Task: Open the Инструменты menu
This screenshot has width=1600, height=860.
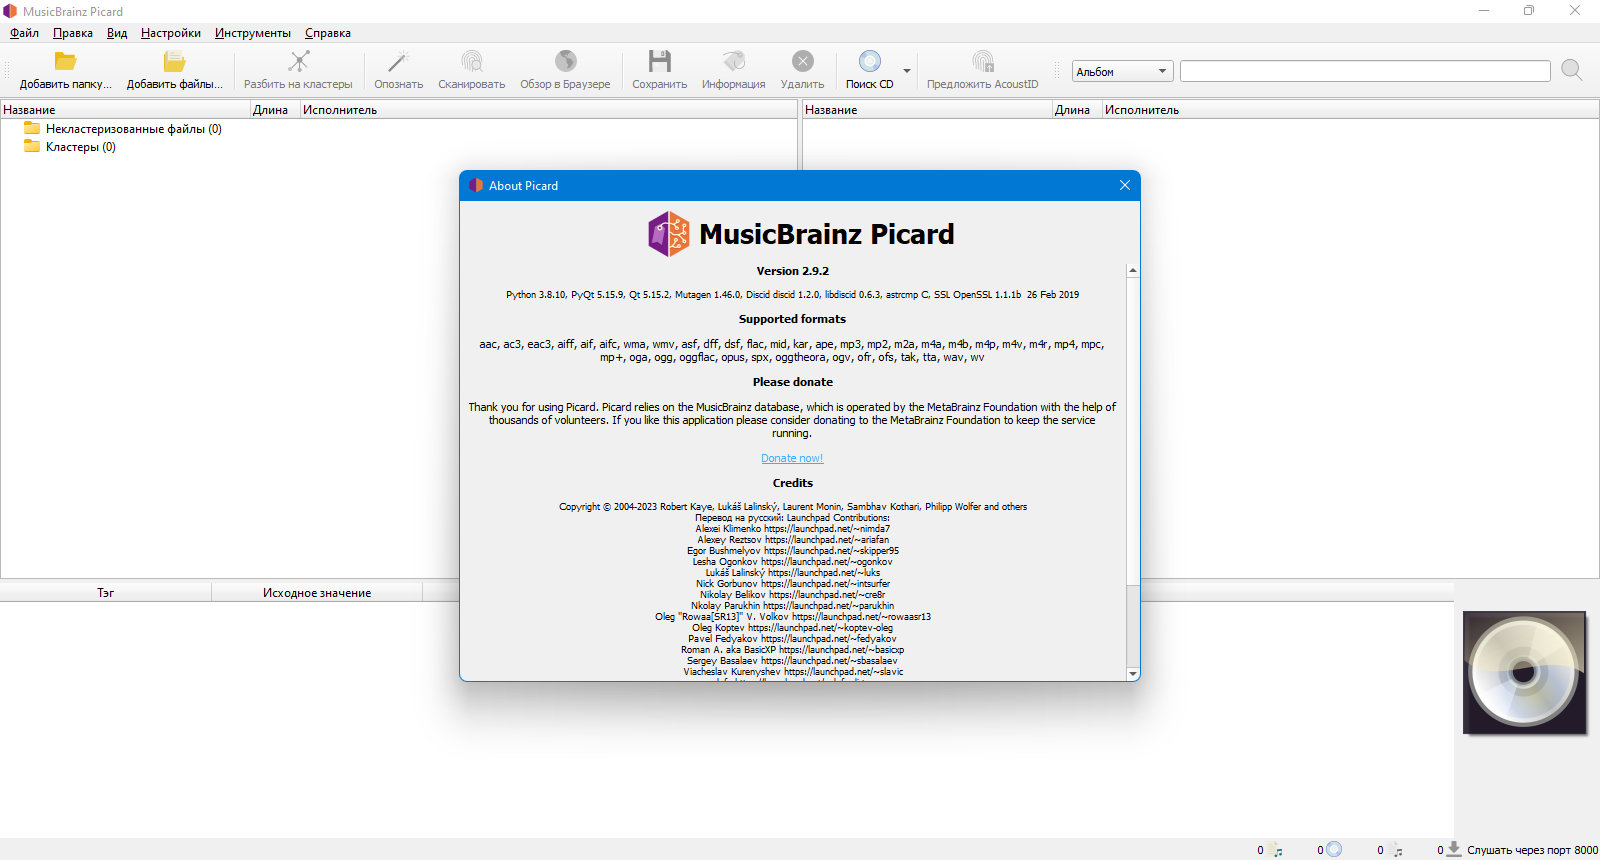Action: pyautogui.click(x=253, y=33)
